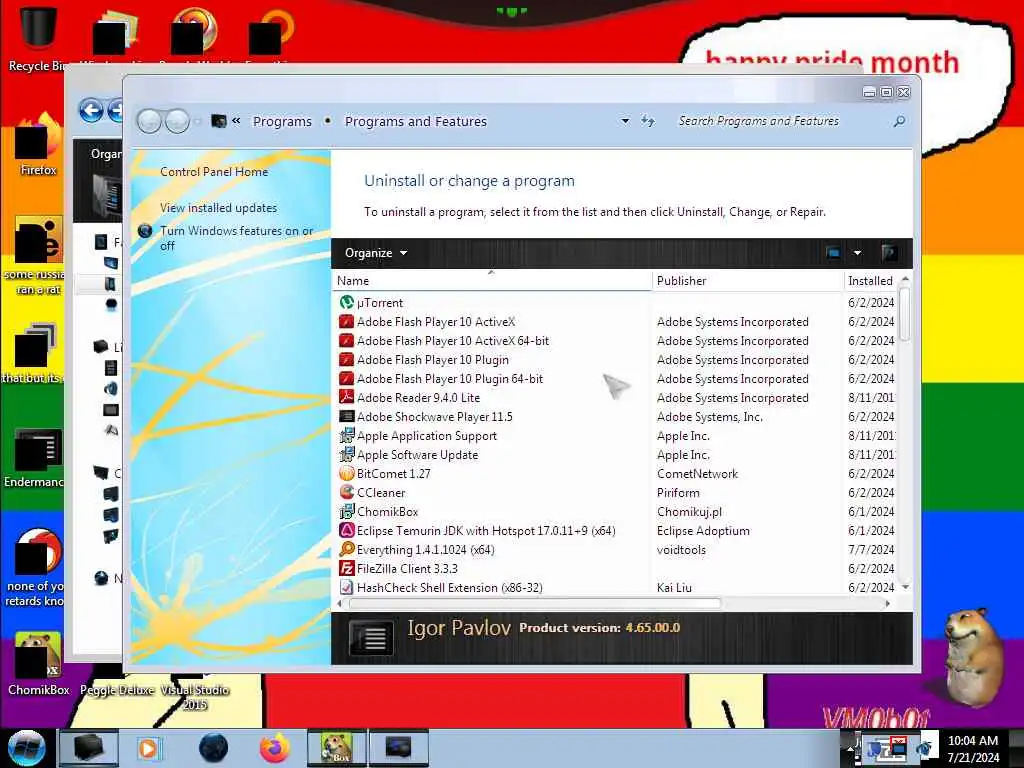
Task: Click the Eclipse Temurin JDK icon
Action: point(346,530)
